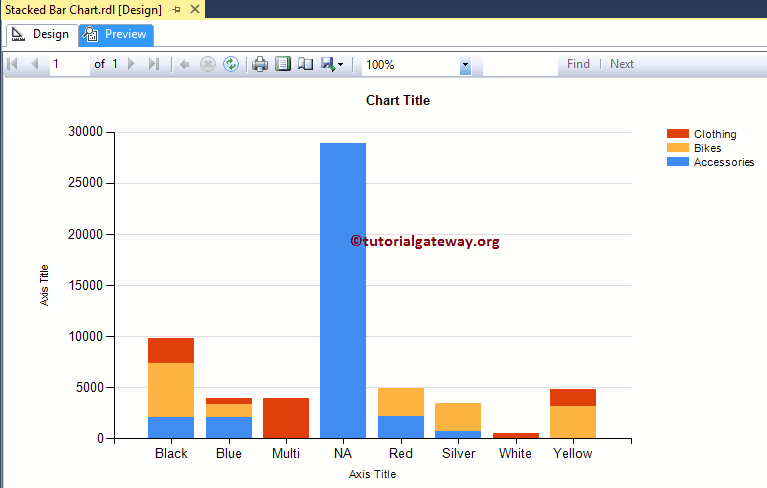
Task: Switch to print layout view
Action: [283, 64]
